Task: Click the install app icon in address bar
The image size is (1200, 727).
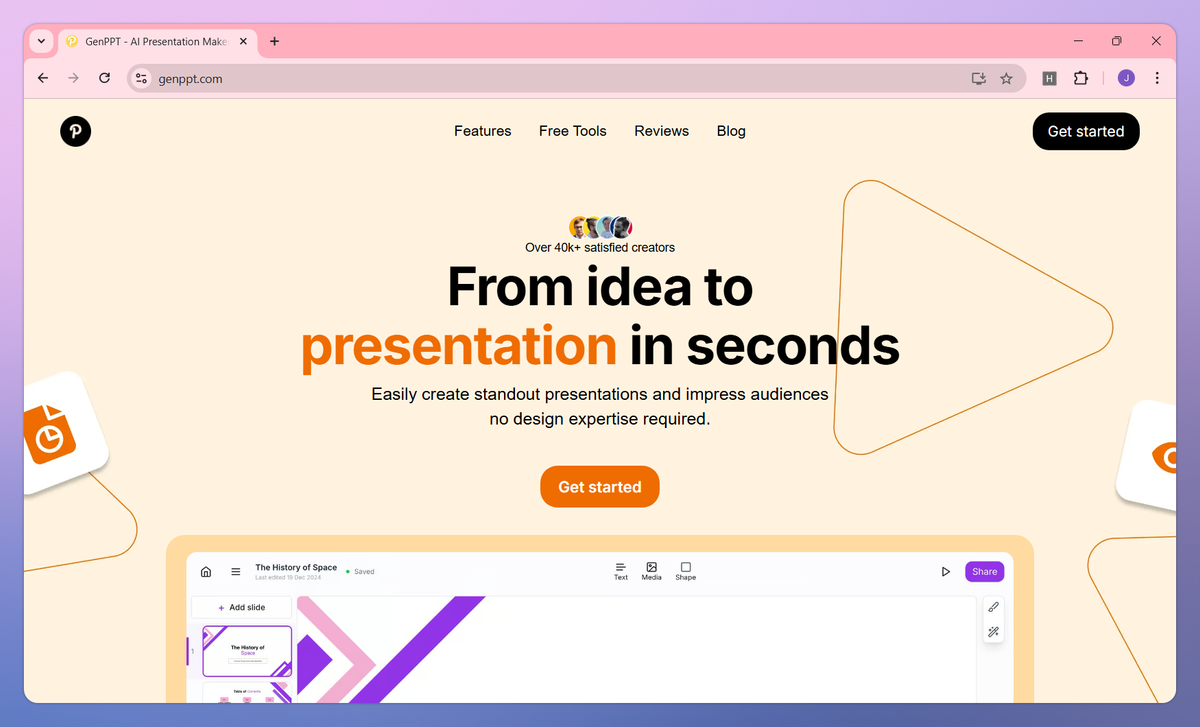Action: point(979,78)
